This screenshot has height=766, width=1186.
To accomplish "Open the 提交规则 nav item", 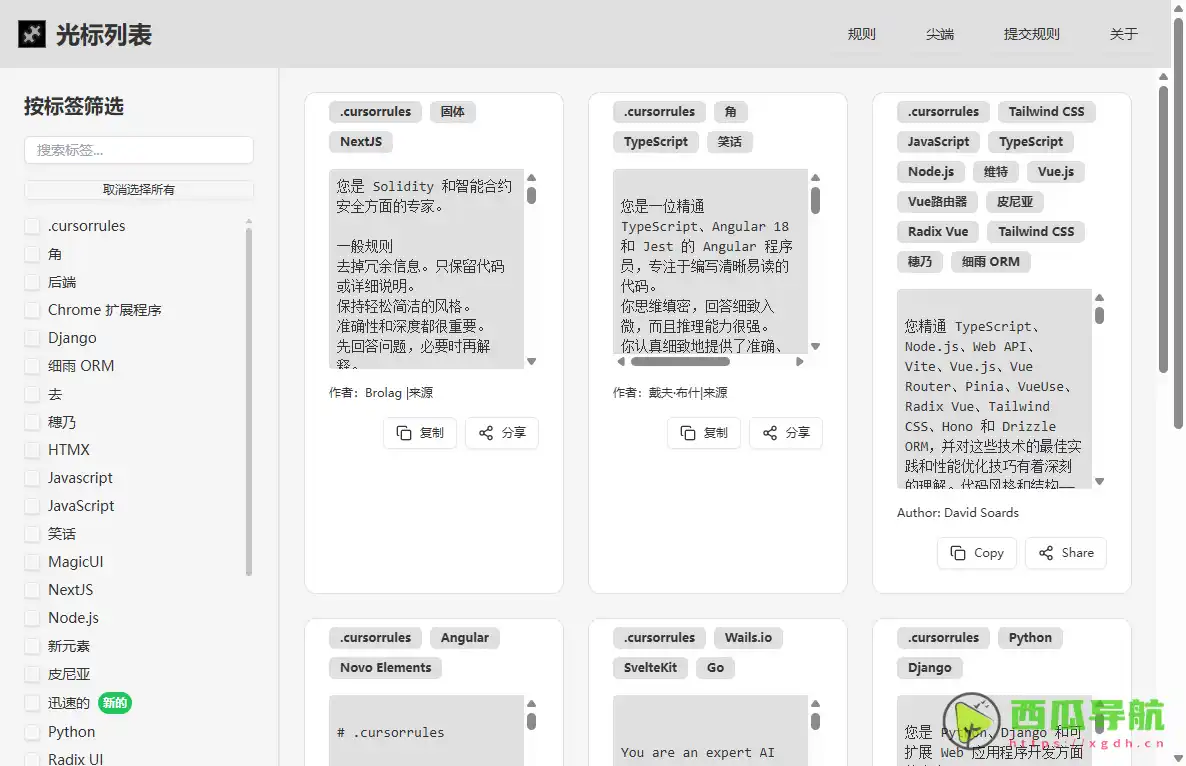I will (1031, 34).
